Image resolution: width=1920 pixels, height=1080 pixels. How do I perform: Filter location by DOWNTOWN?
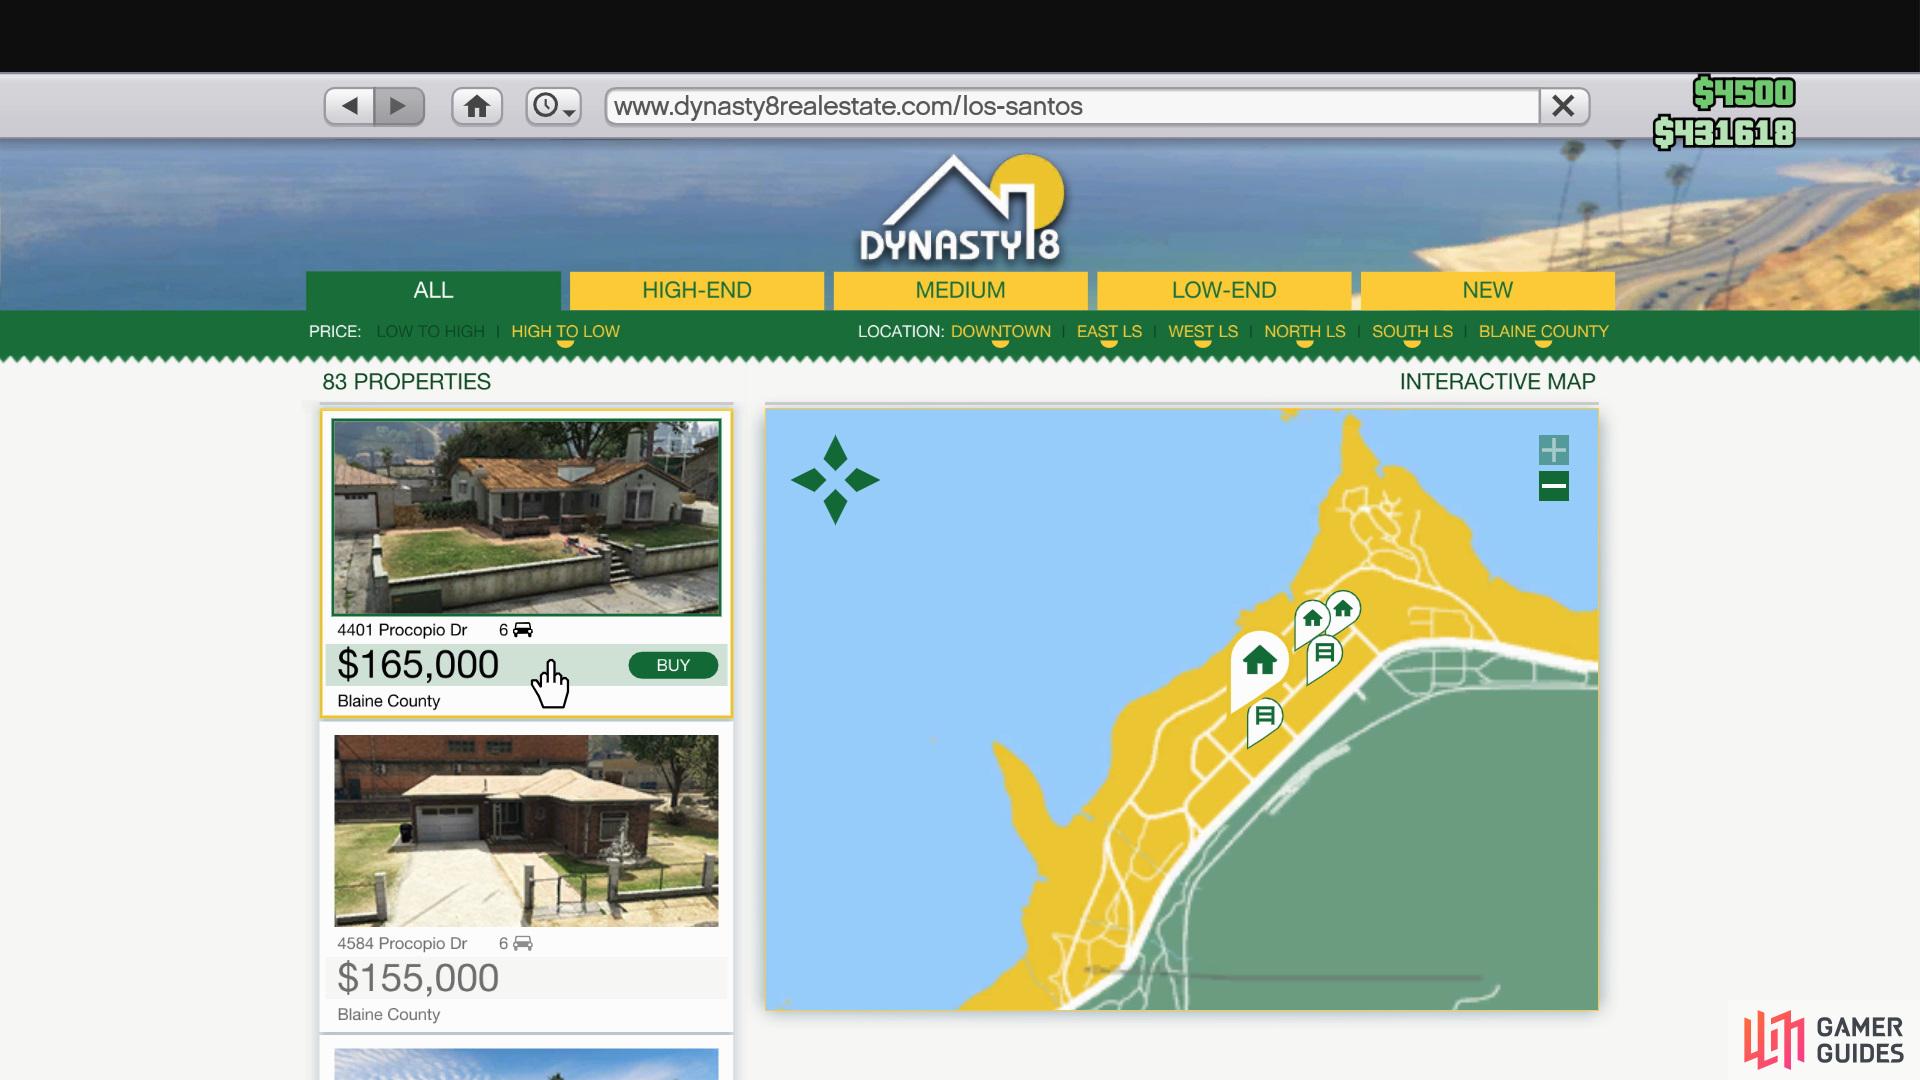[x=1000, y=331]
